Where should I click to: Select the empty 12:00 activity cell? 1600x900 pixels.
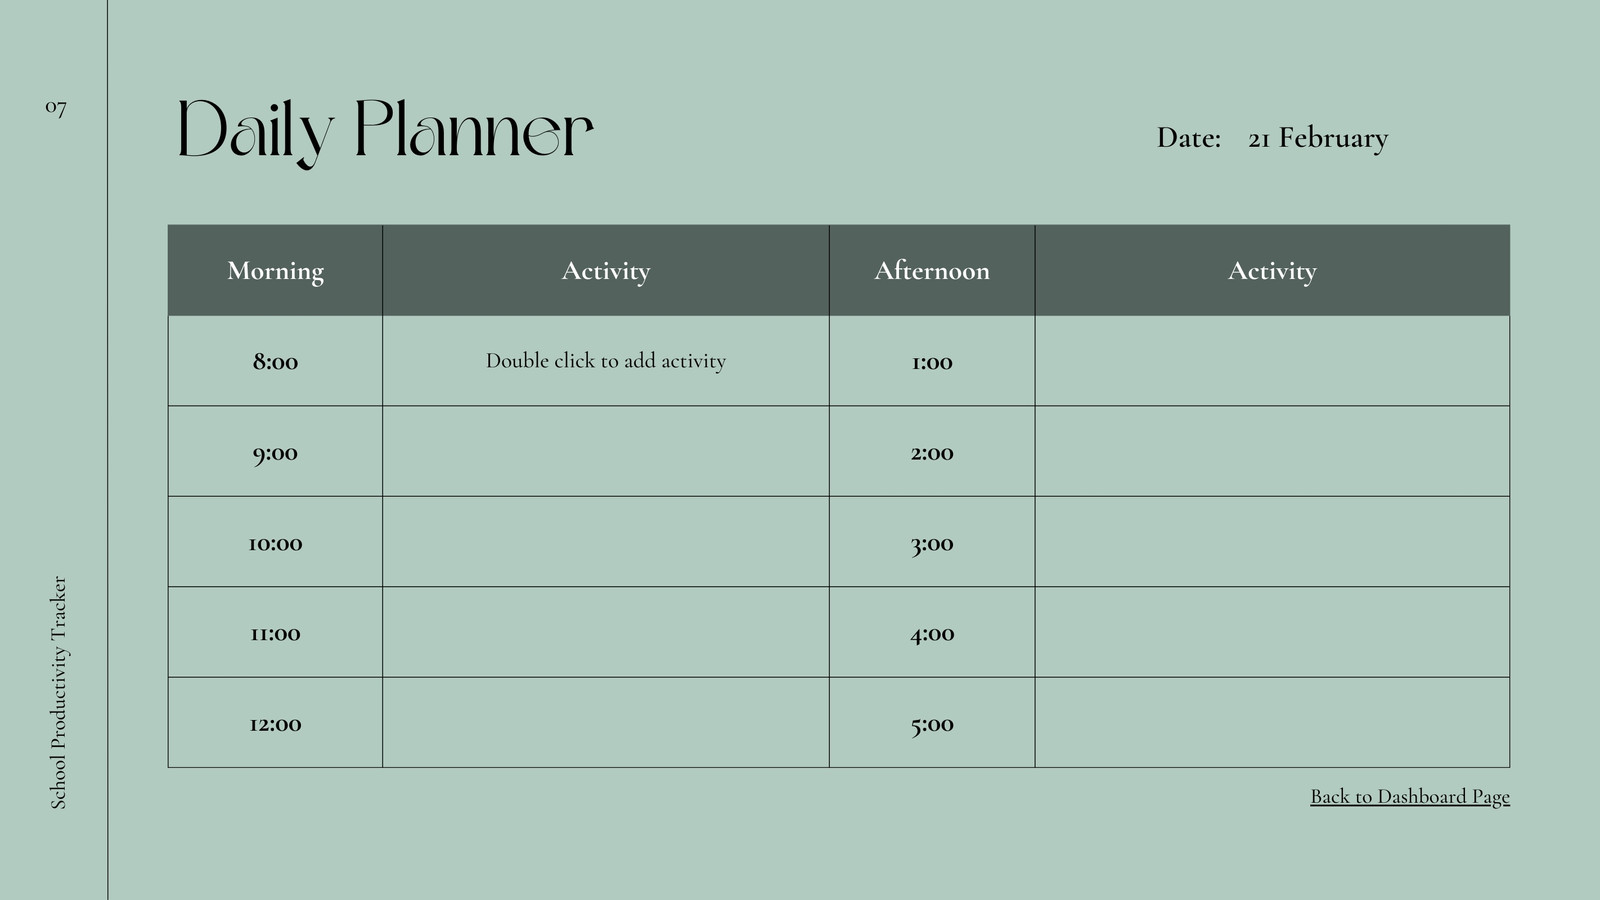tap(606, 723)
